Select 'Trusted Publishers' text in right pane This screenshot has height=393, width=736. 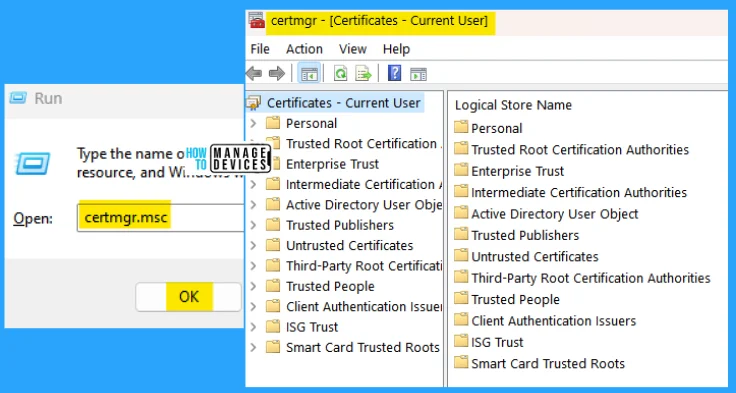[525, 235]
